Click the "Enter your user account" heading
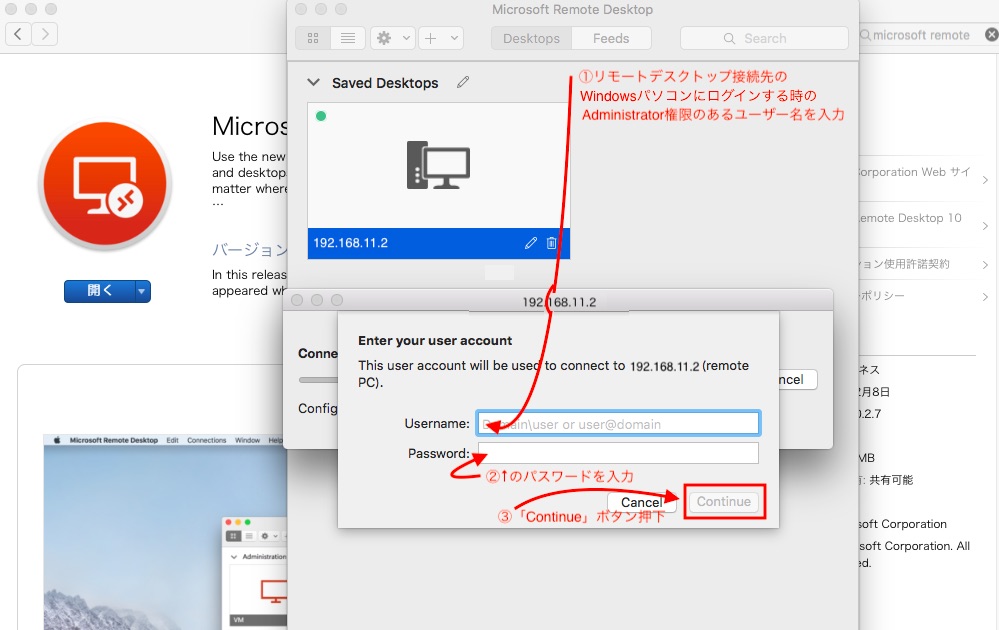Image resolution: width=999 pixels, height=630 pixels. 435,341
